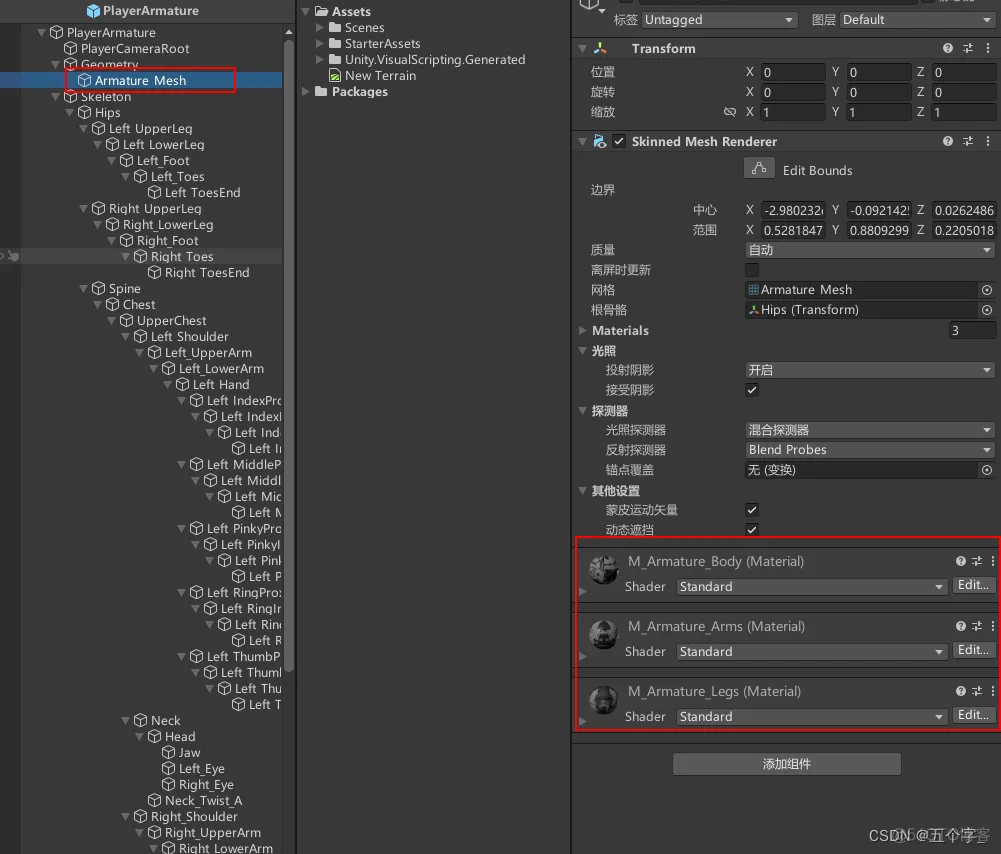Screen dimensions: 1001x854
Task: Open object picker for Armature Mesh field
Action: [x=987, y=290]
